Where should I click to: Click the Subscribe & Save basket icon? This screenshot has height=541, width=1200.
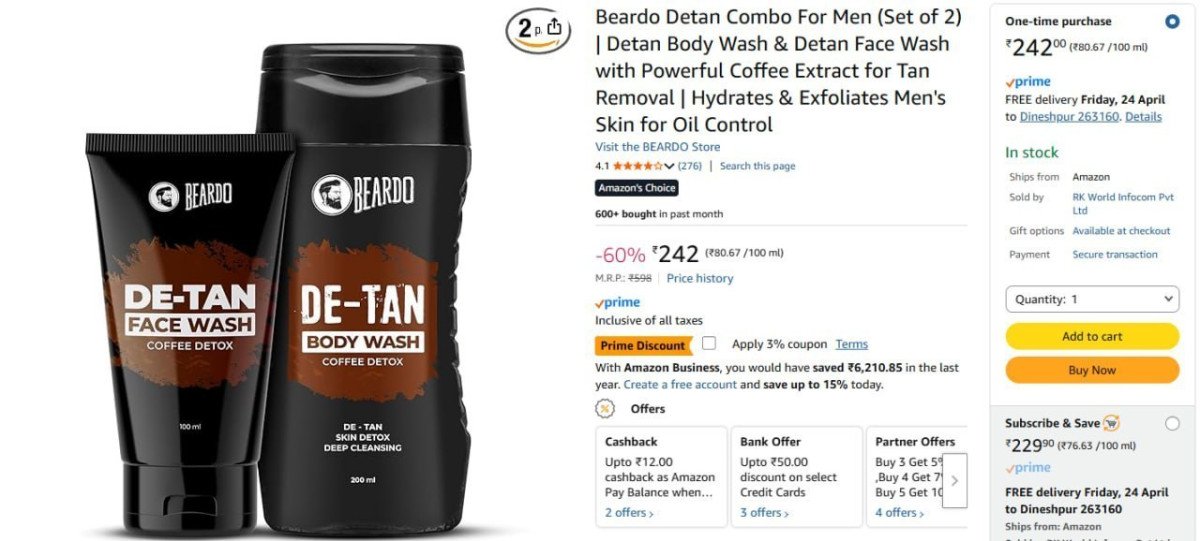pos(1111,423)
